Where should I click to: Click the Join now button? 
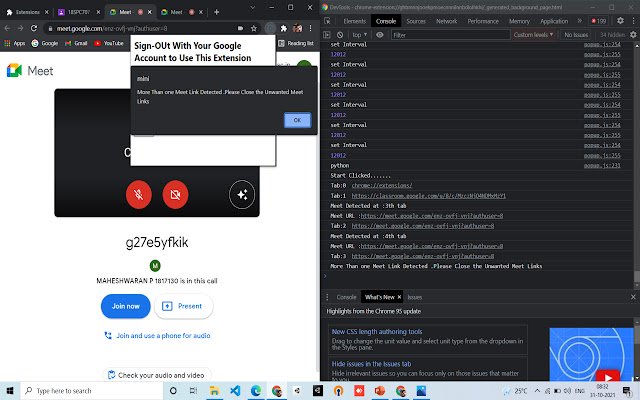(126, 306)
